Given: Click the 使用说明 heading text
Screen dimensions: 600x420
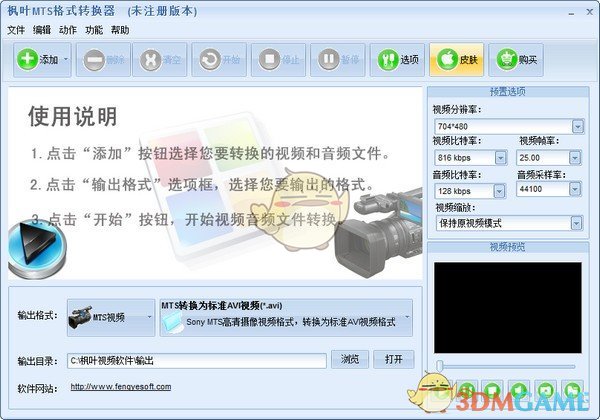Looking at the screenshot, I should pyautogui.click(x=72, y=116).
